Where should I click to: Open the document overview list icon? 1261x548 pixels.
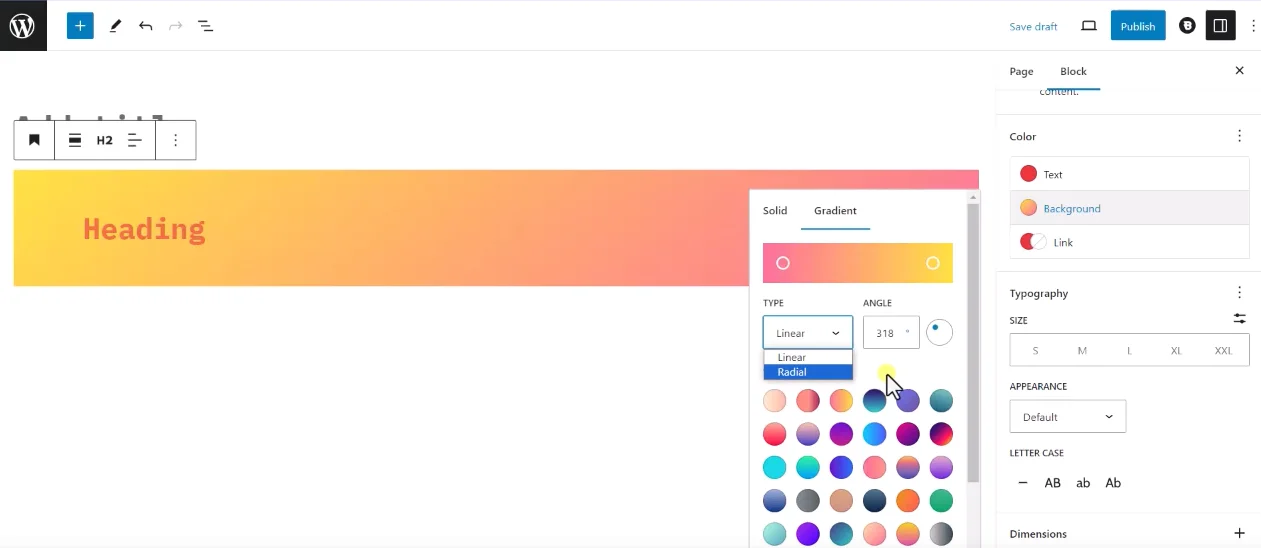click(x=205, y=26)
